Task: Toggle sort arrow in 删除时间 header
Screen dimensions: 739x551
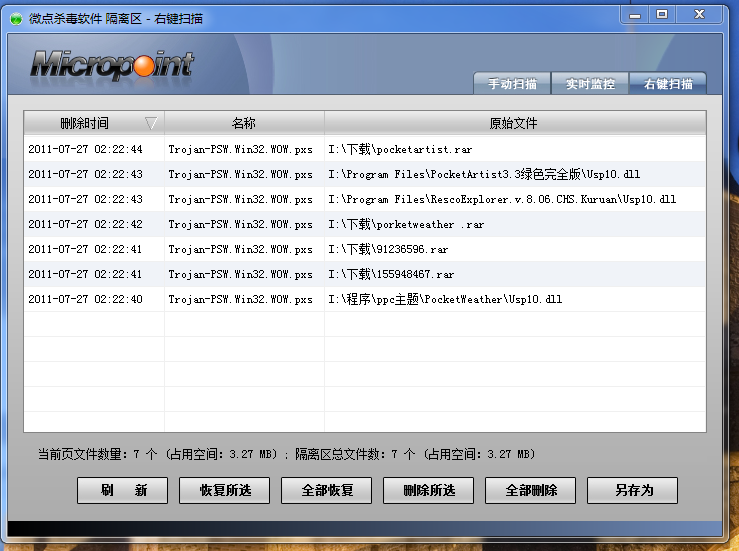Action: [x=151, y=123]
